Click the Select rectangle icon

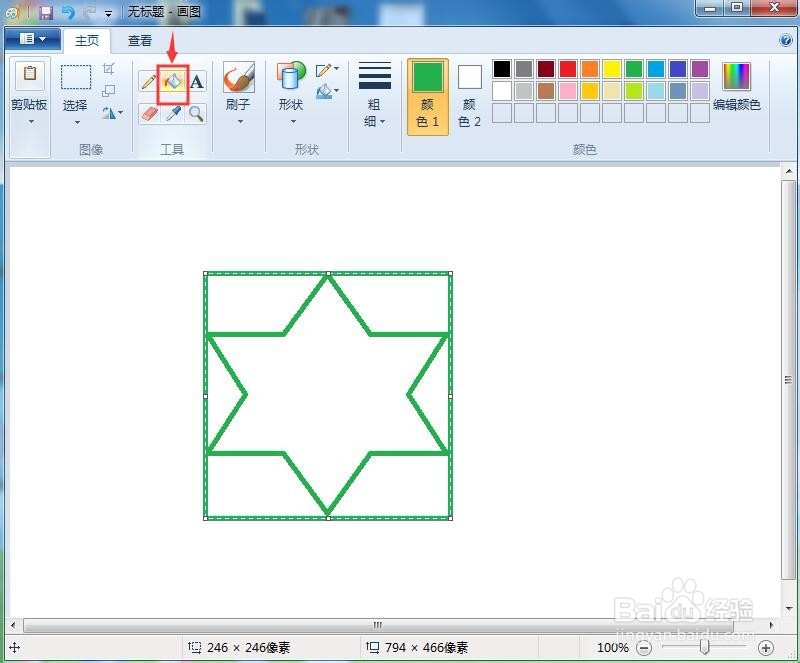pyautogui.click(x=76, y=78)
